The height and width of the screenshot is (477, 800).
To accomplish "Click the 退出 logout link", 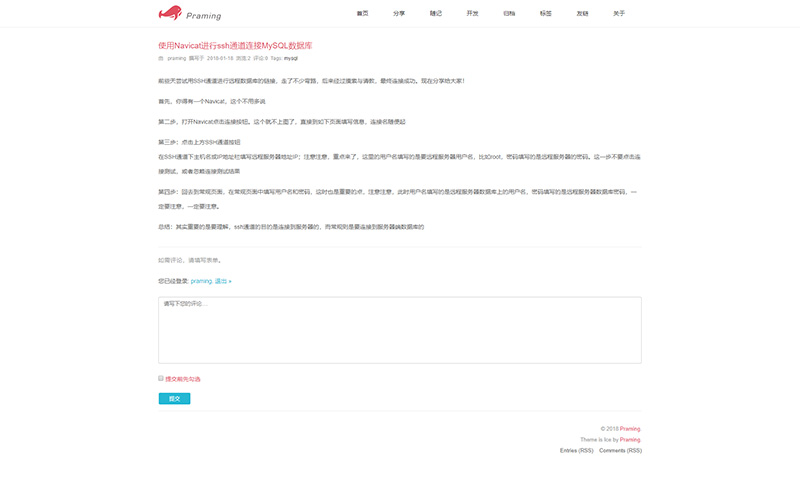I will [x=222, y=281].
